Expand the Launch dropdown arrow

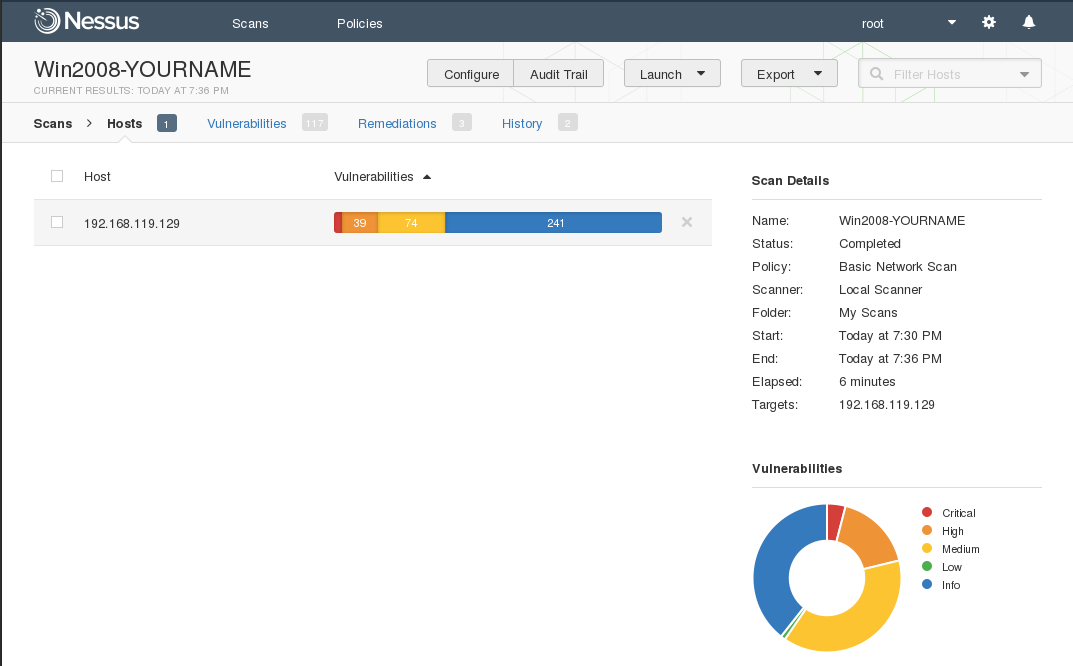[701, 73]
